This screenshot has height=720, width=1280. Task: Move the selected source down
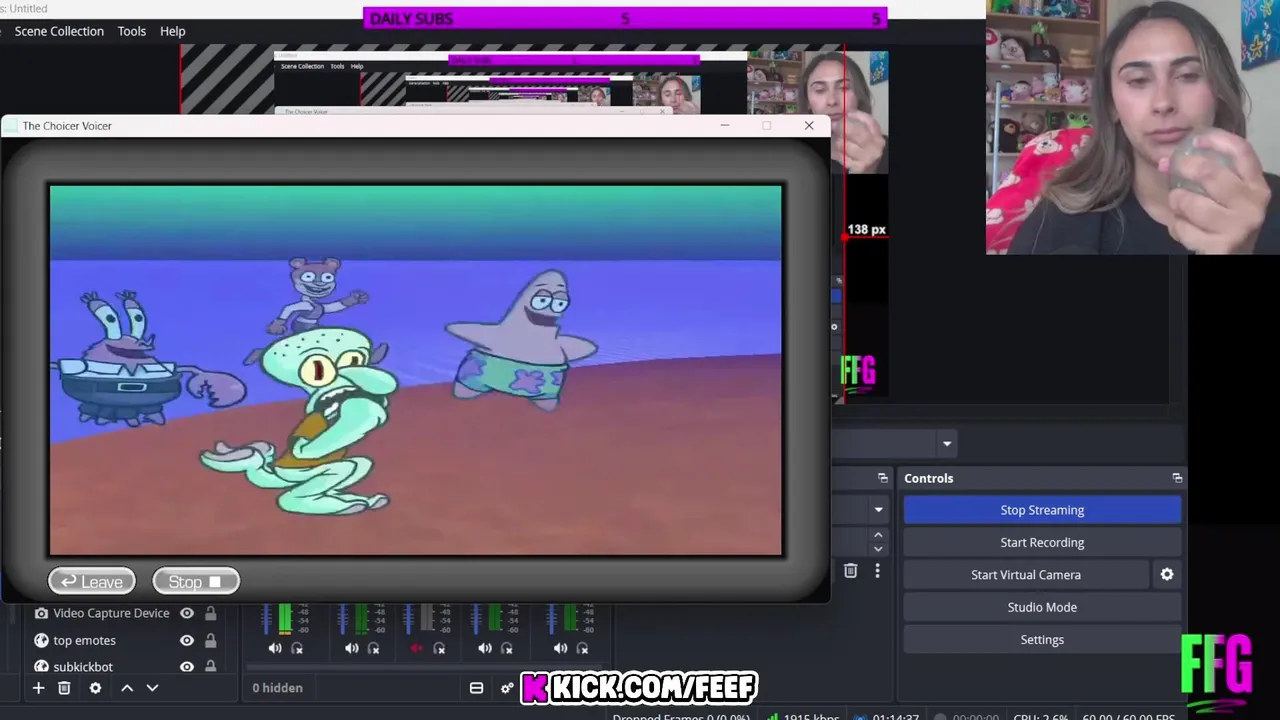click(x=152, y=688)
